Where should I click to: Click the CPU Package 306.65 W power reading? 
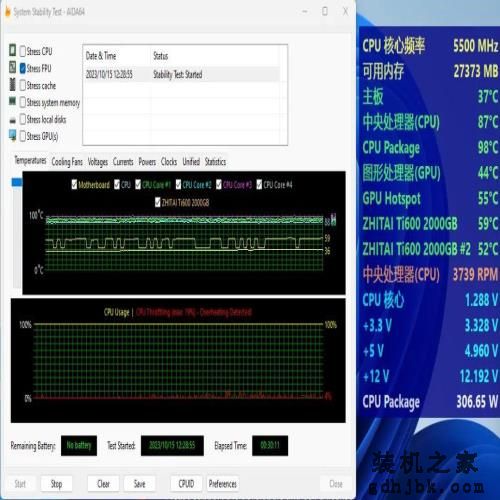click(x=430, y=402)
